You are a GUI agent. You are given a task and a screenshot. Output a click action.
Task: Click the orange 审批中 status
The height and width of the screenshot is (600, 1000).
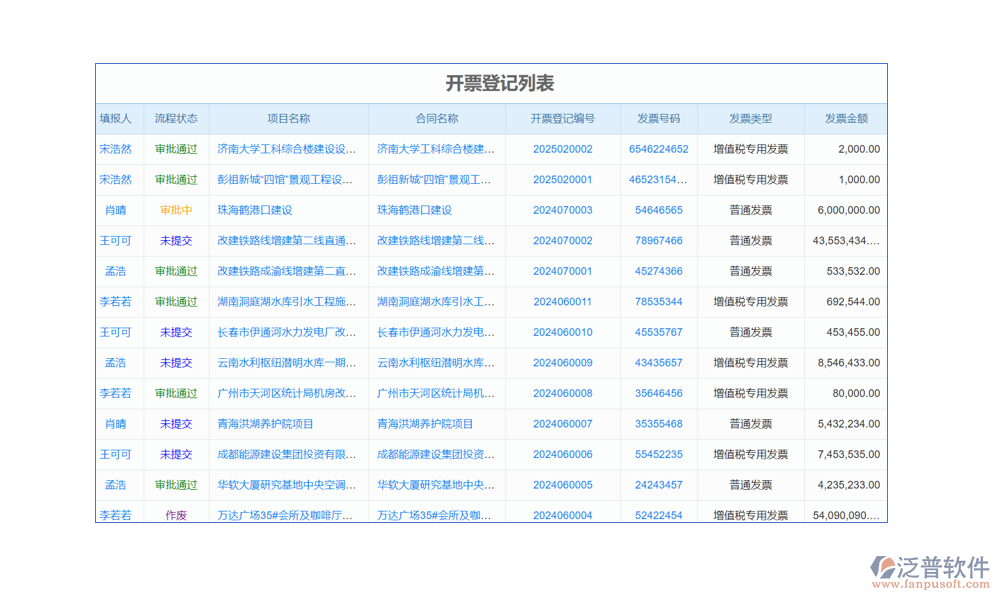176,210
